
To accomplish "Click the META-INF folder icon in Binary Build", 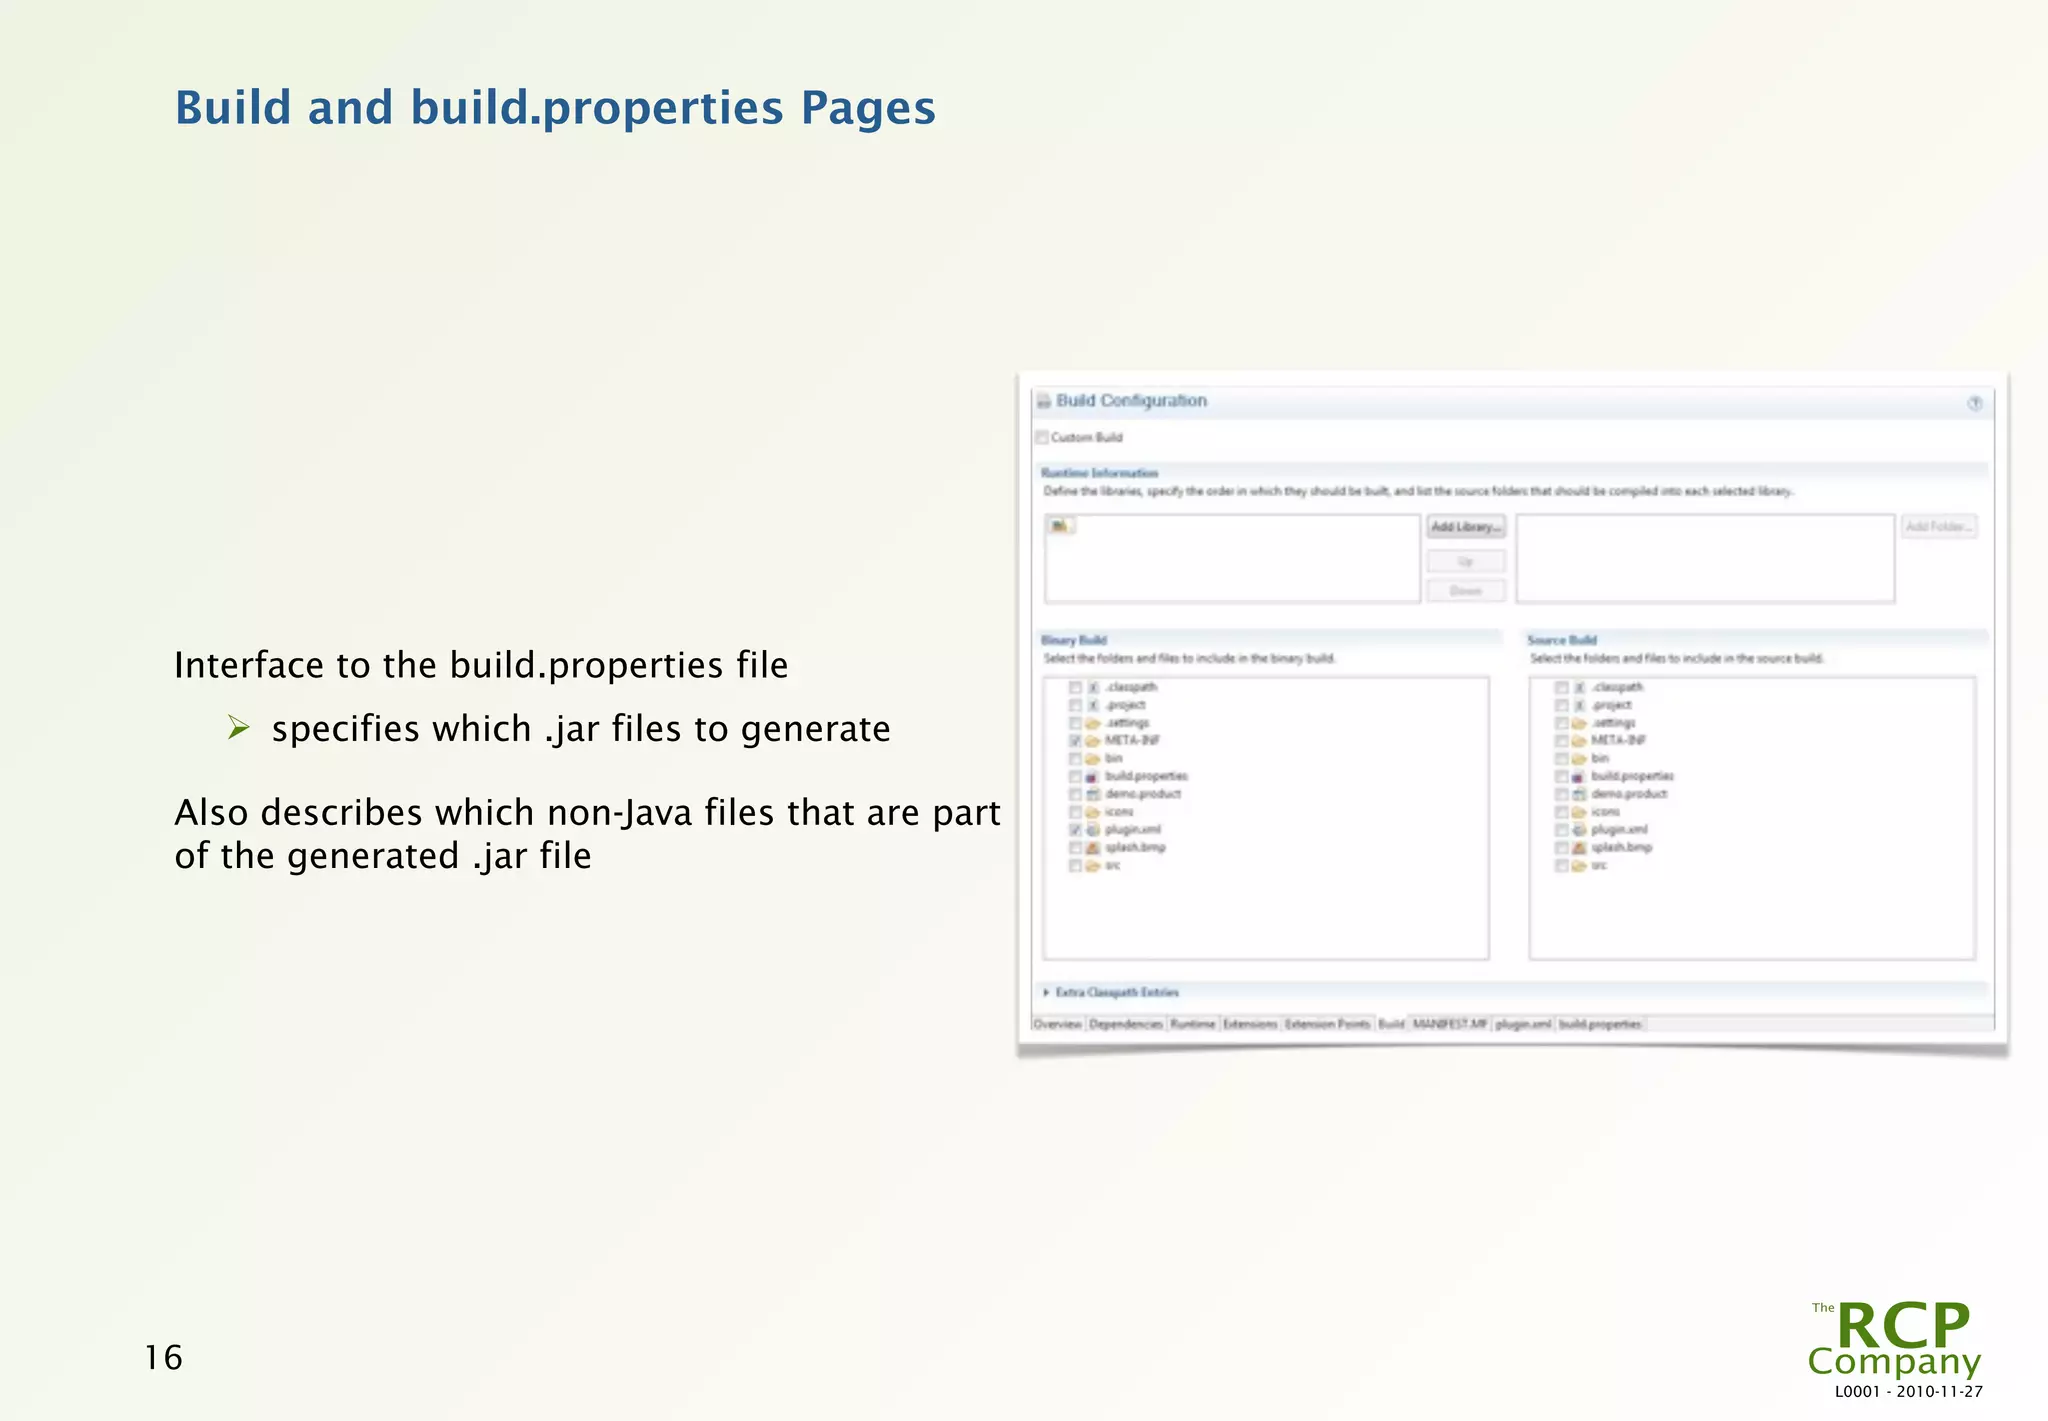I will 1093,741.
